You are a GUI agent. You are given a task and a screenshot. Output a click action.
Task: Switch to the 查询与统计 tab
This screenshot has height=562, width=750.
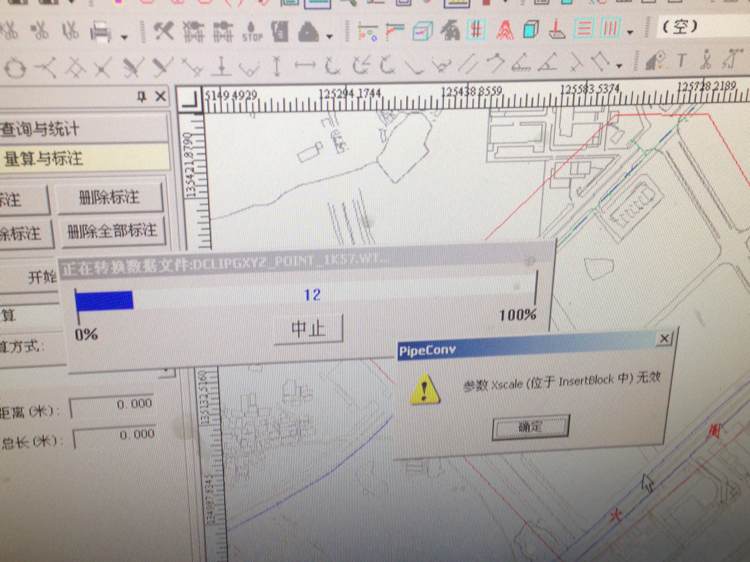tap(85, 129)
